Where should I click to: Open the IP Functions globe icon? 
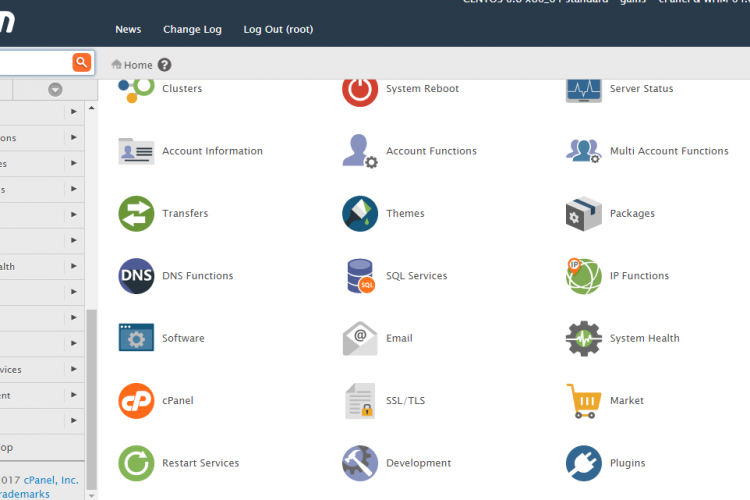click(584, 276)
